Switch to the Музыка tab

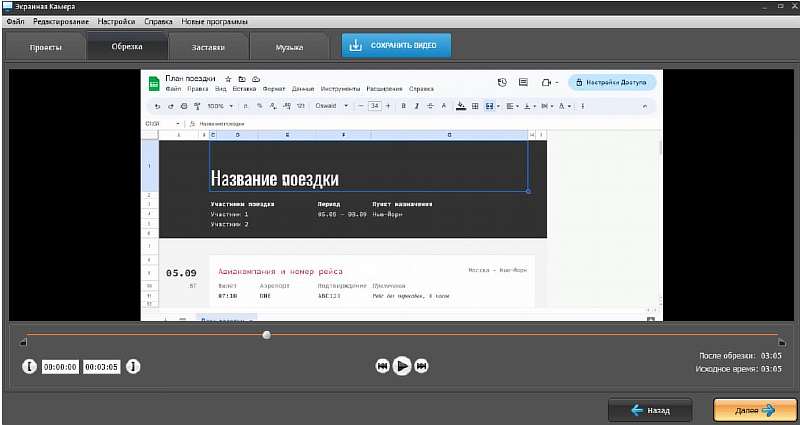click(x=289, y=47)
